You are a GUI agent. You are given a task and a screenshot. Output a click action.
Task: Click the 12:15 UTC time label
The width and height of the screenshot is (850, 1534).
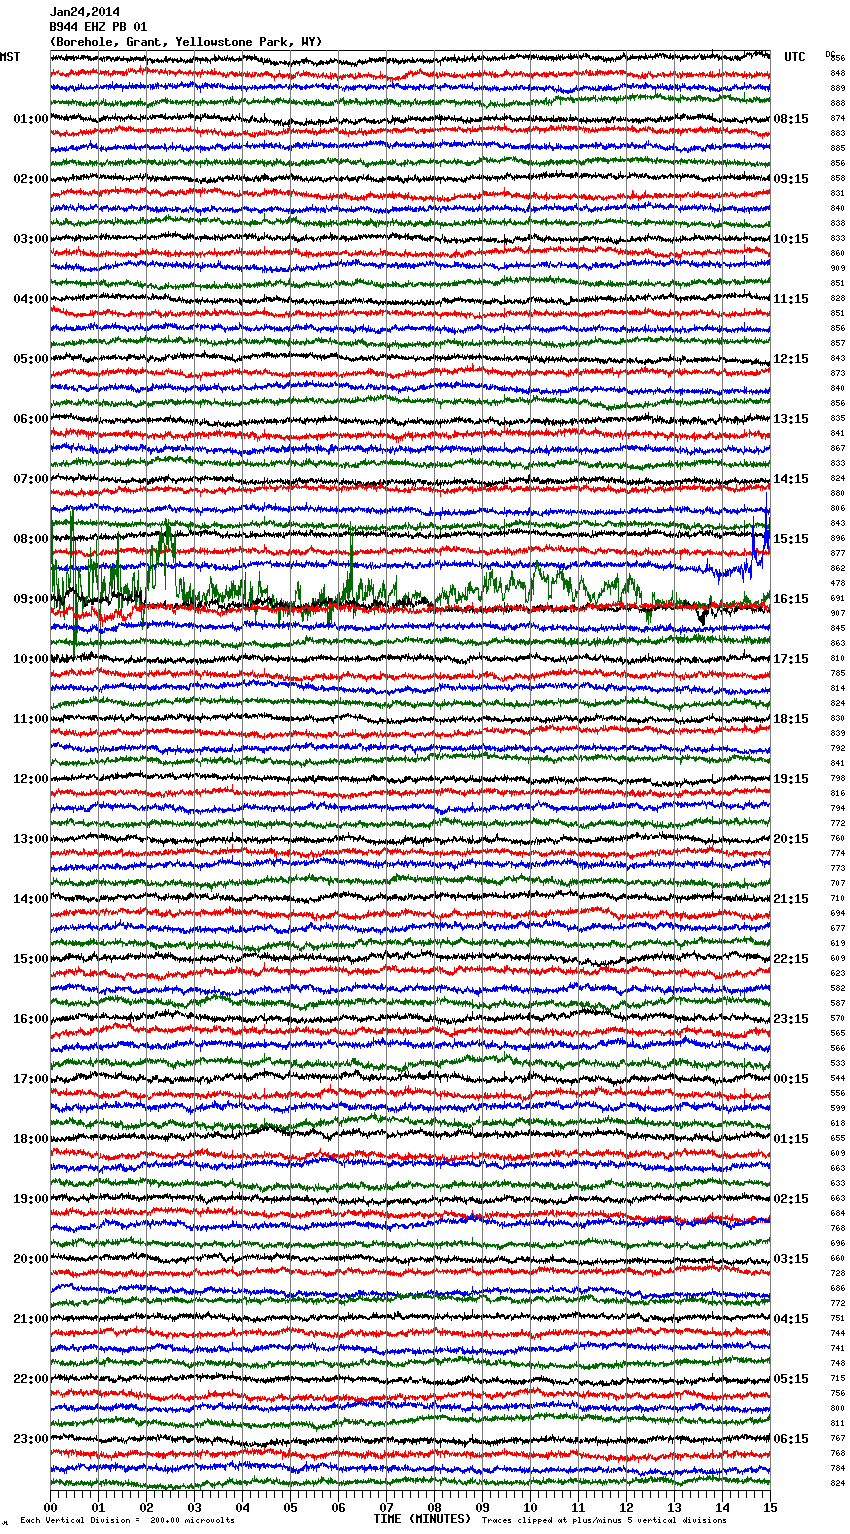(x=791, y=359)
